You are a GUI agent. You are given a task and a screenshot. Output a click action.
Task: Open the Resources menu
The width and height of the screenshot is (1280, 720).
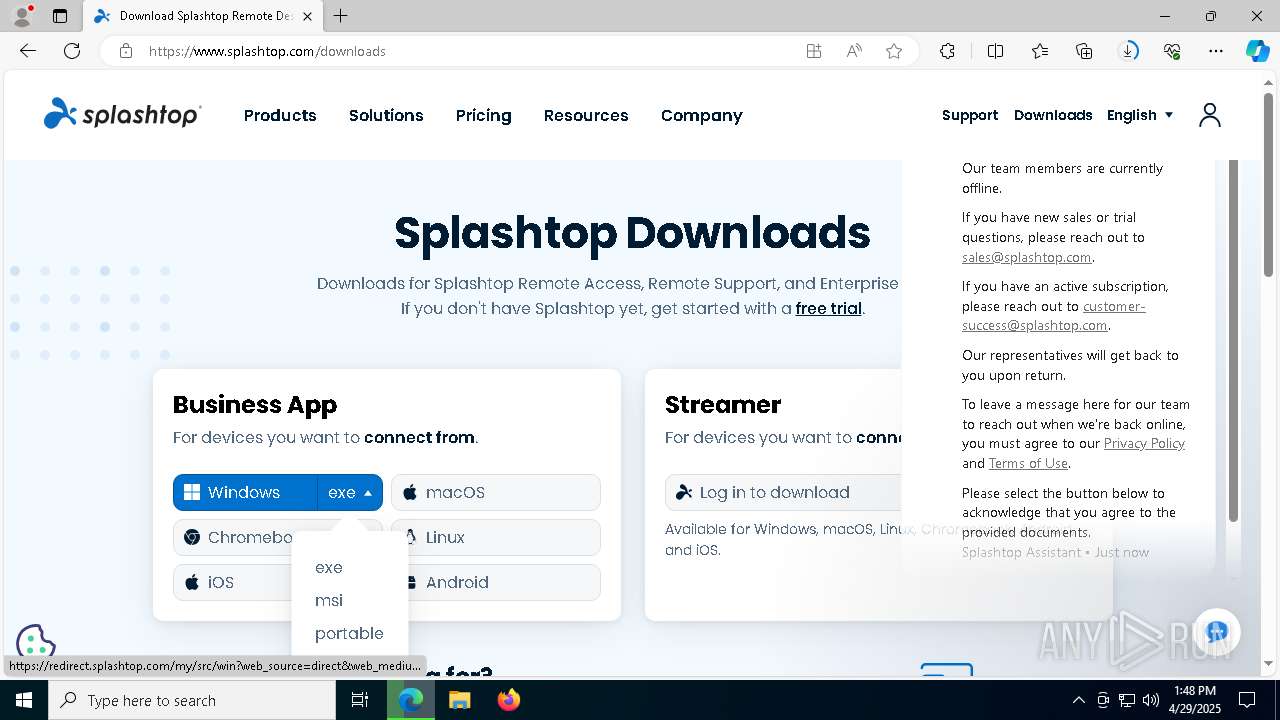(x=586, y=115)
